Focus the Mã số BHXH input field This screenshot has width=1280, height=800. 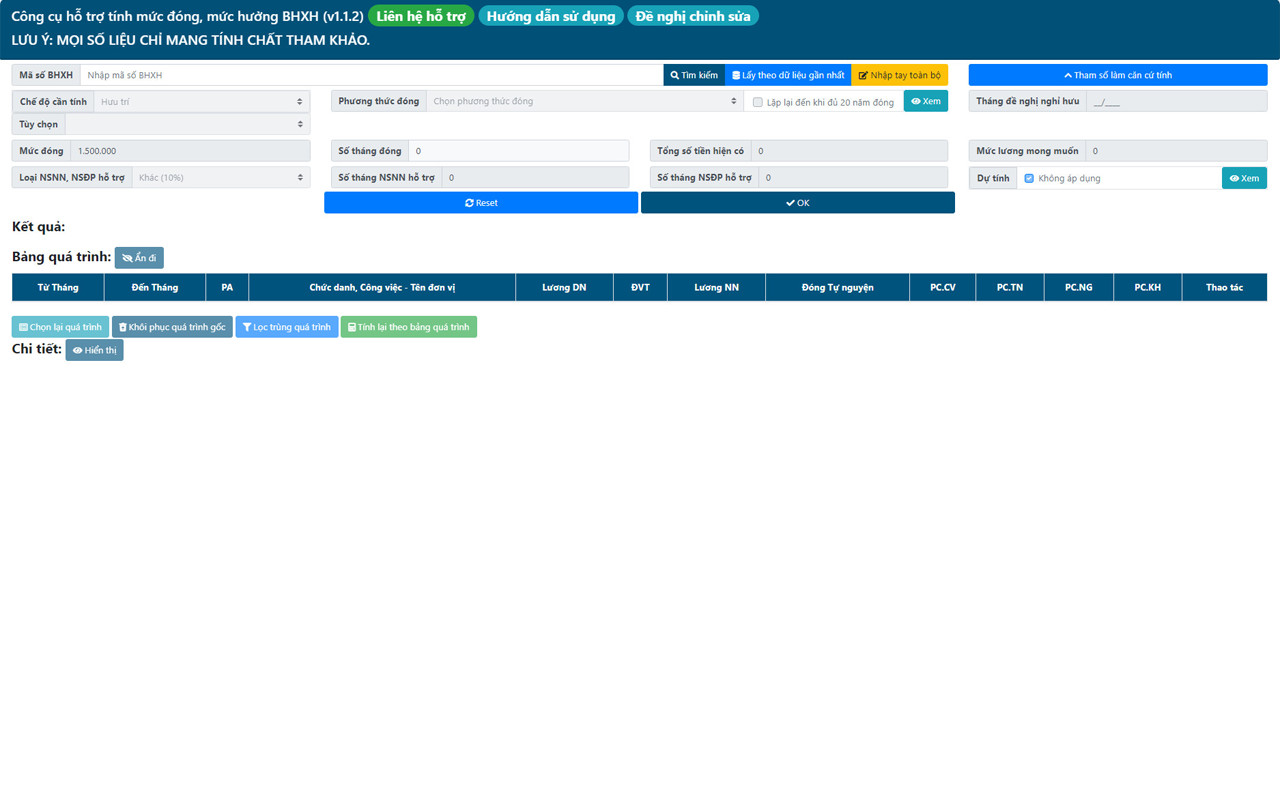tap(371, 75)
